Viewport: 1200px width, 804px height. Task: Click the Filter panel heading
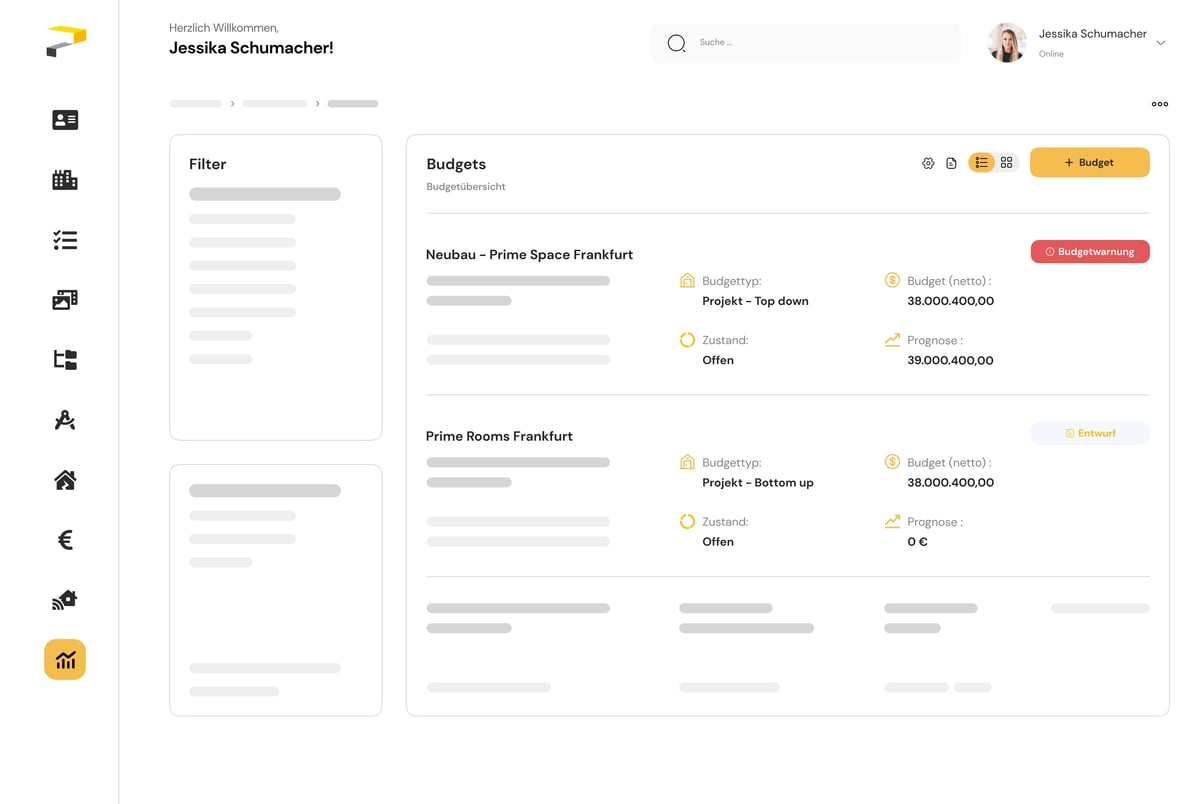208,164
